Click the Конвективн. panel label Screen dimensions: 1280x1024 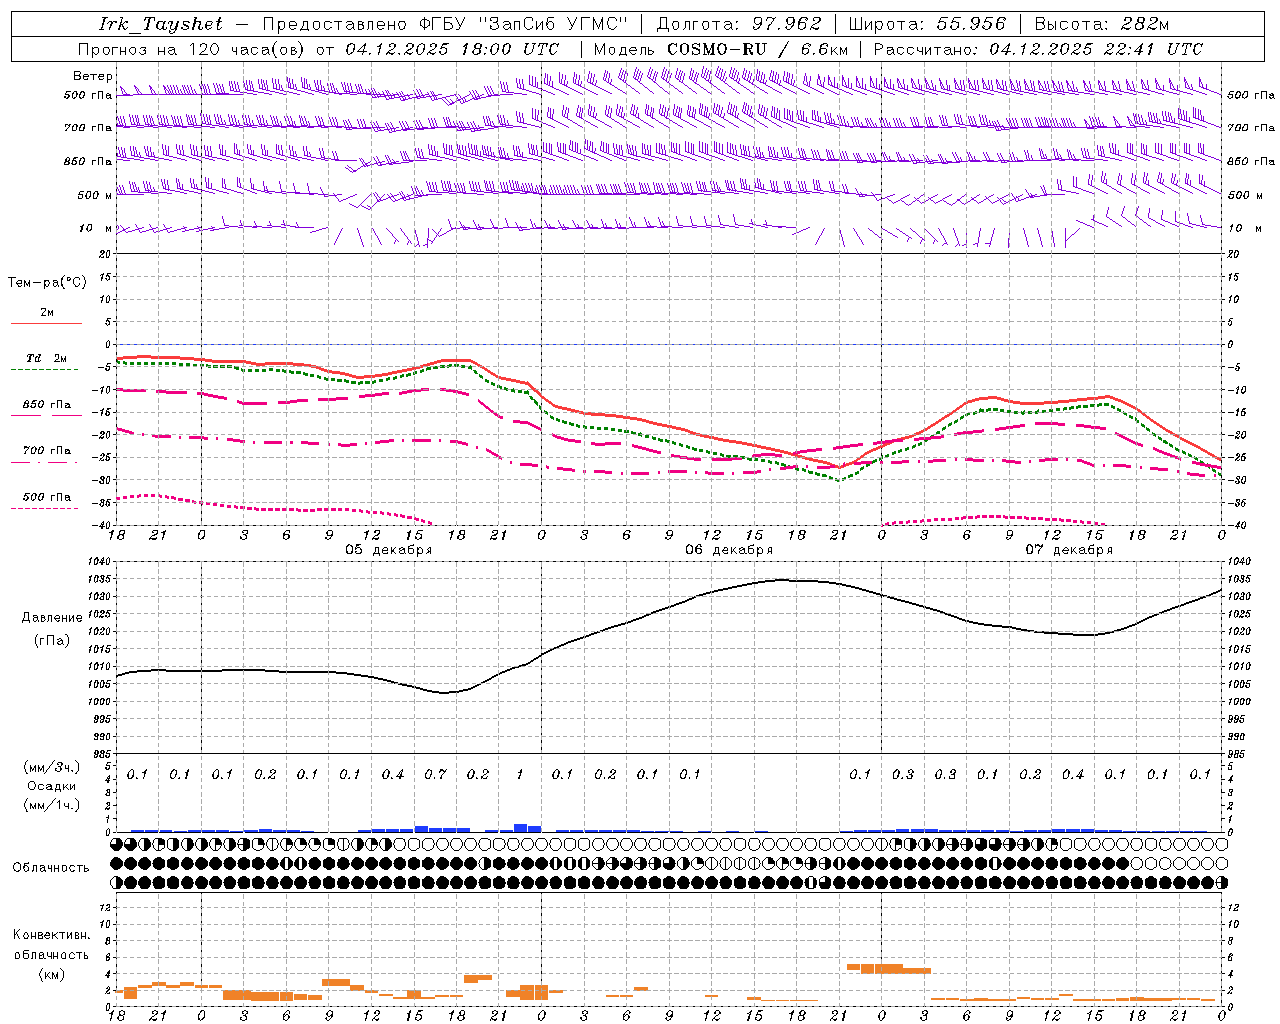pos(52,935)
